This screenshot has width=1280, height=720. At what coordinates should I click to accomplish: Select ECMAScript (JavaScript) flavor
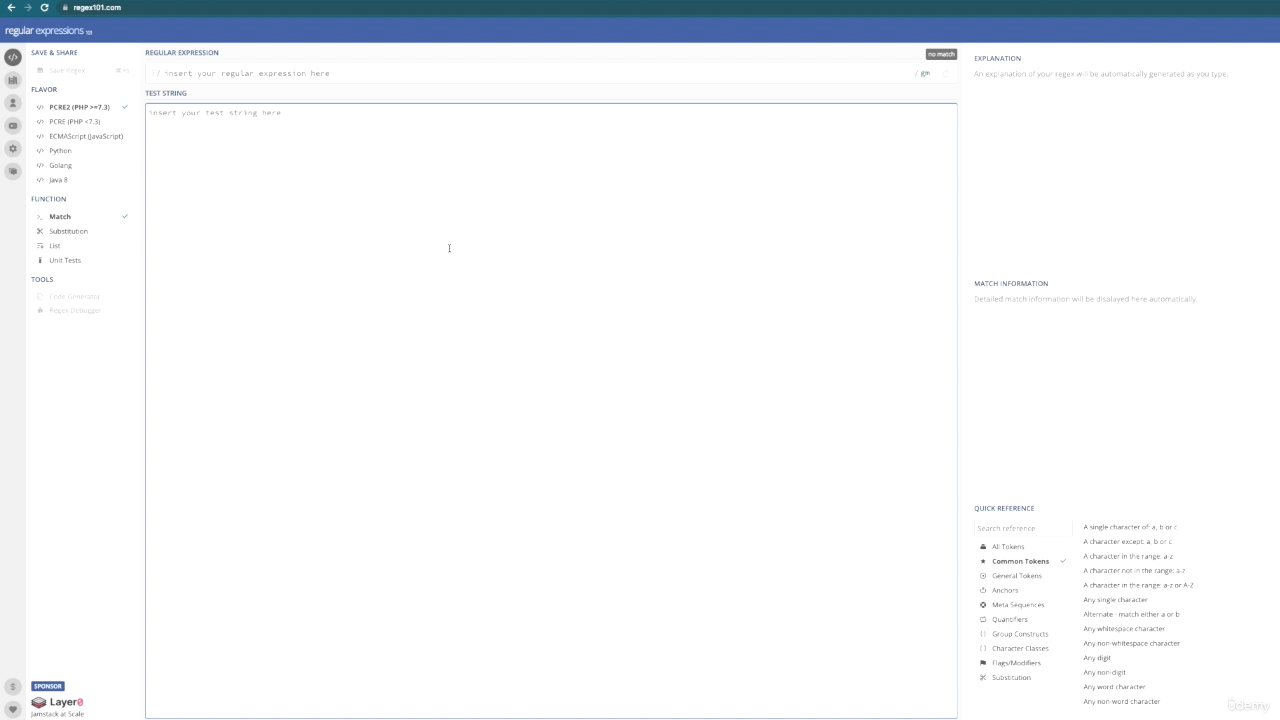85,136
